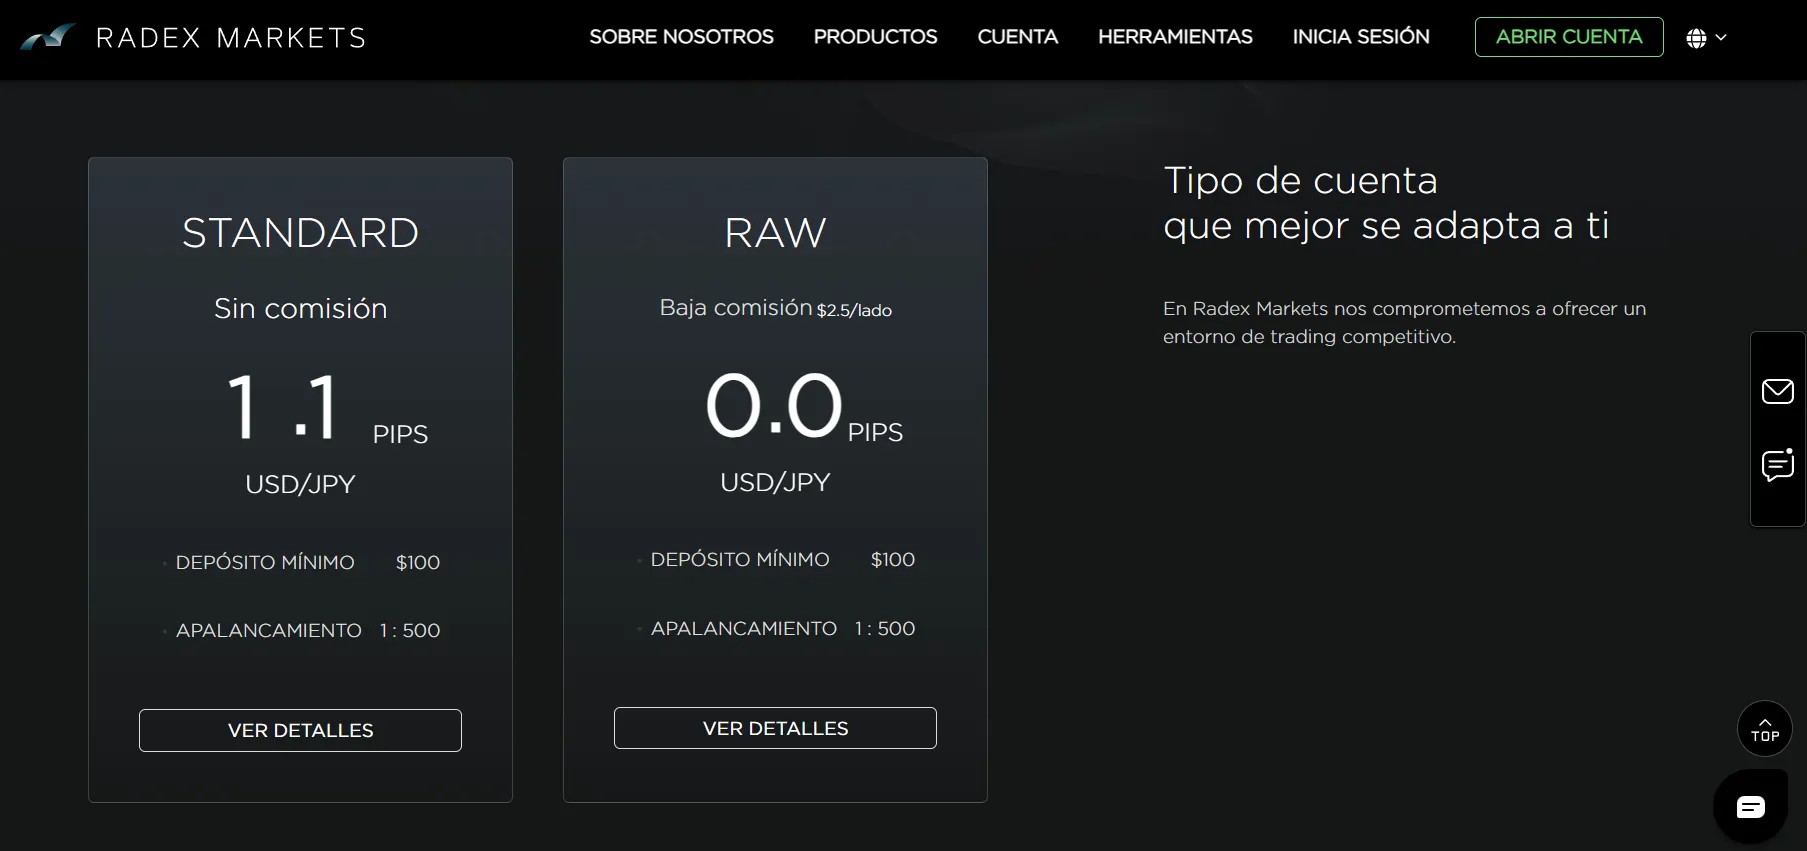
Task: Click APALANCAMIENTO in the RAW card
Action: click(744, 629)
